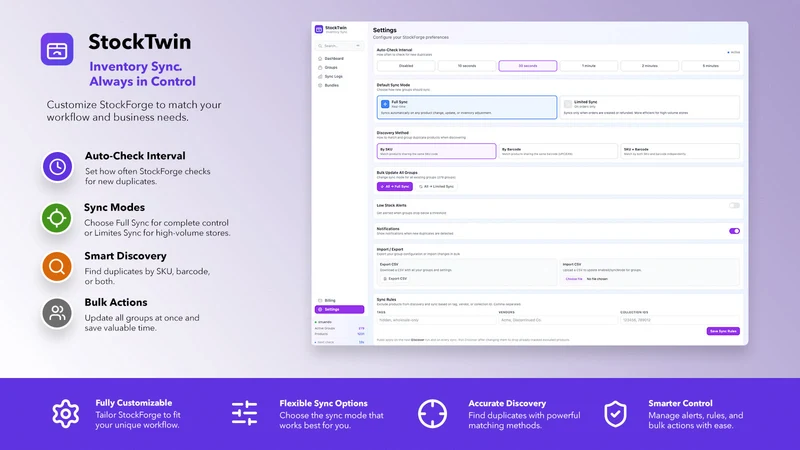Image resolution: width=800 pixels, height=450 pixels.
Task: Click the 'Smart Discovery' feature heading
Action: [x=126, y=256]
